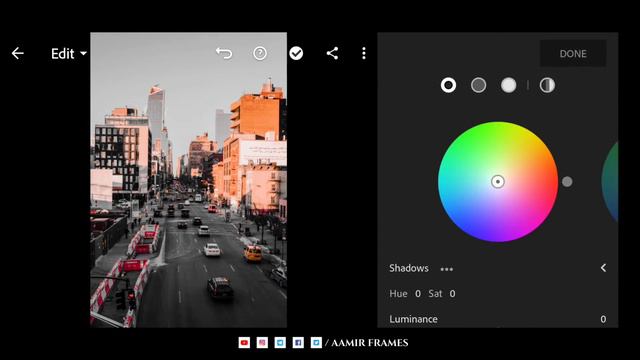Undo the last edit with curved arrow
Screen dimensions: 640x360
pyautogui.click(x=224, y=53)
